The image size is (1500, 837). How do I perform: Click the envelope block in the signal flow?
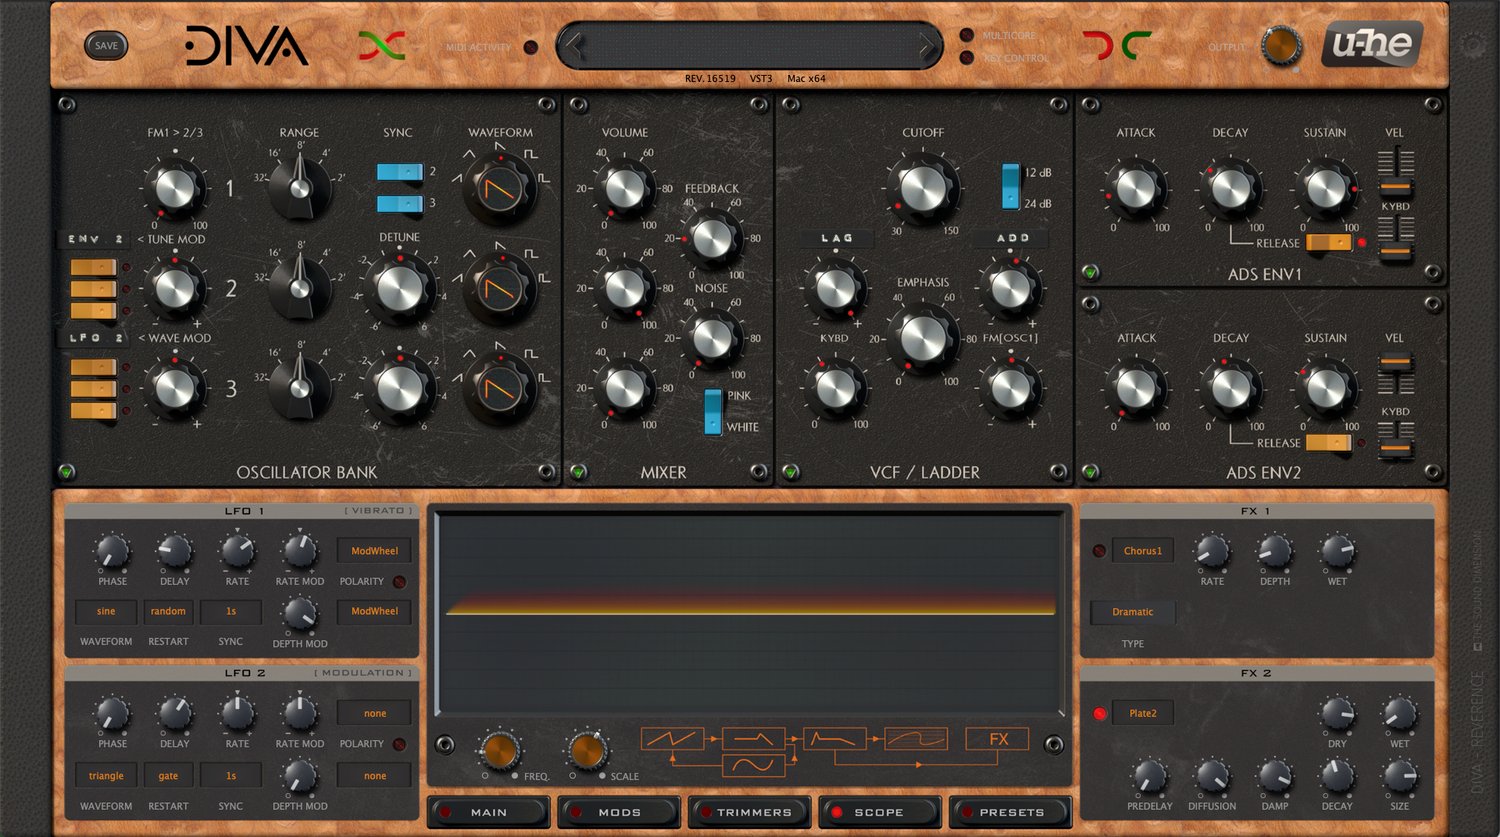coord(834,739)
